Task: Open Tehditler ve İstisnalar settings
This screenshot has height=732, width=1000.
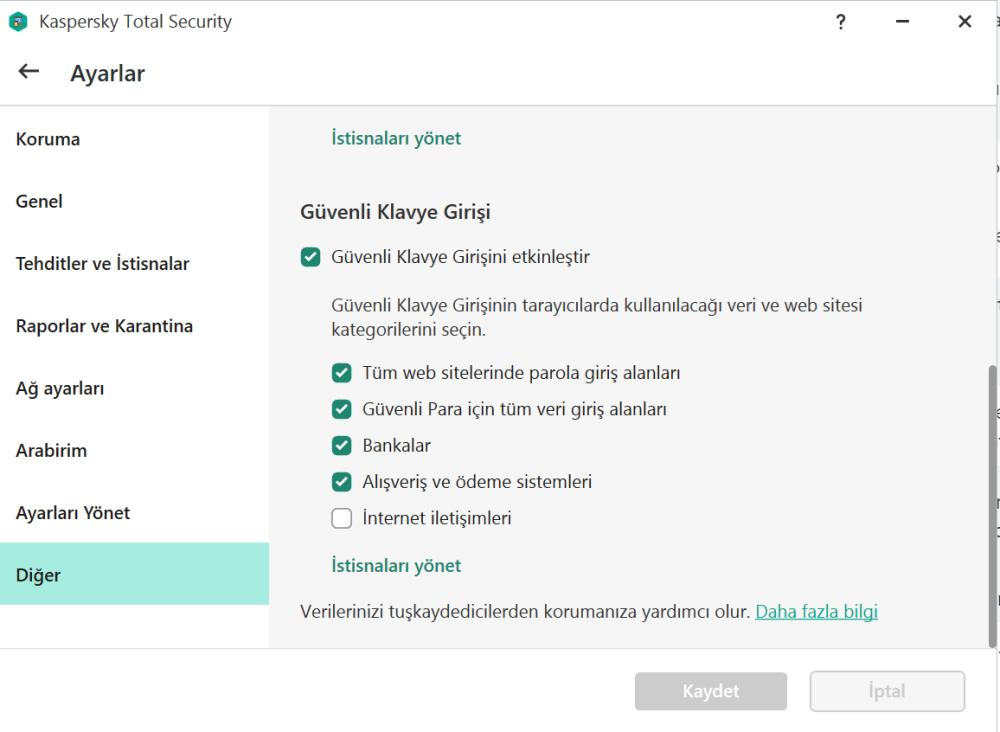Action: click(x=103, y=263)
